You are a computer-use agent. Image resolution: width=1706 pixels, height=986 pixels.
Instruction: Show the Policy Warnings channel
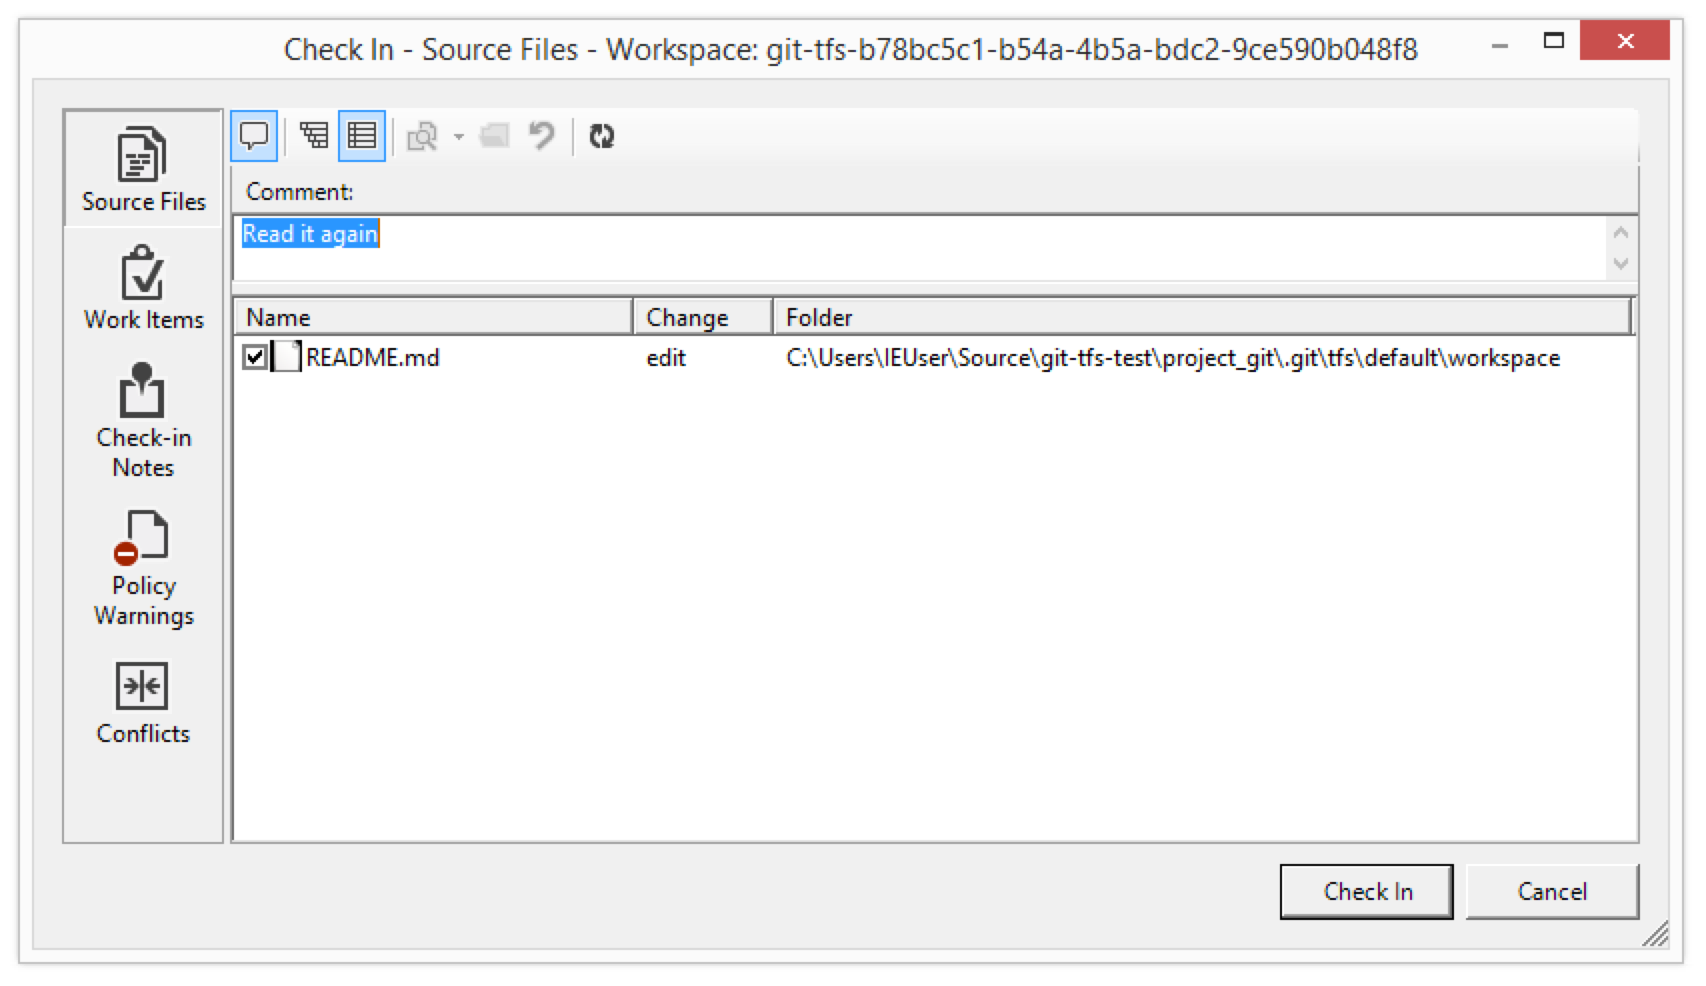click(143, 568)
